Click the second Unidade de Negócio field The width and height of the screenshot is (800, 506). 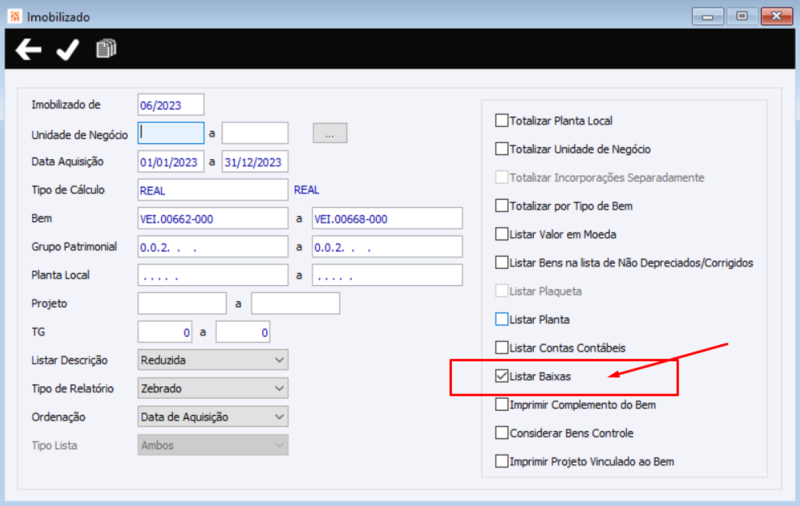point(255,133)
